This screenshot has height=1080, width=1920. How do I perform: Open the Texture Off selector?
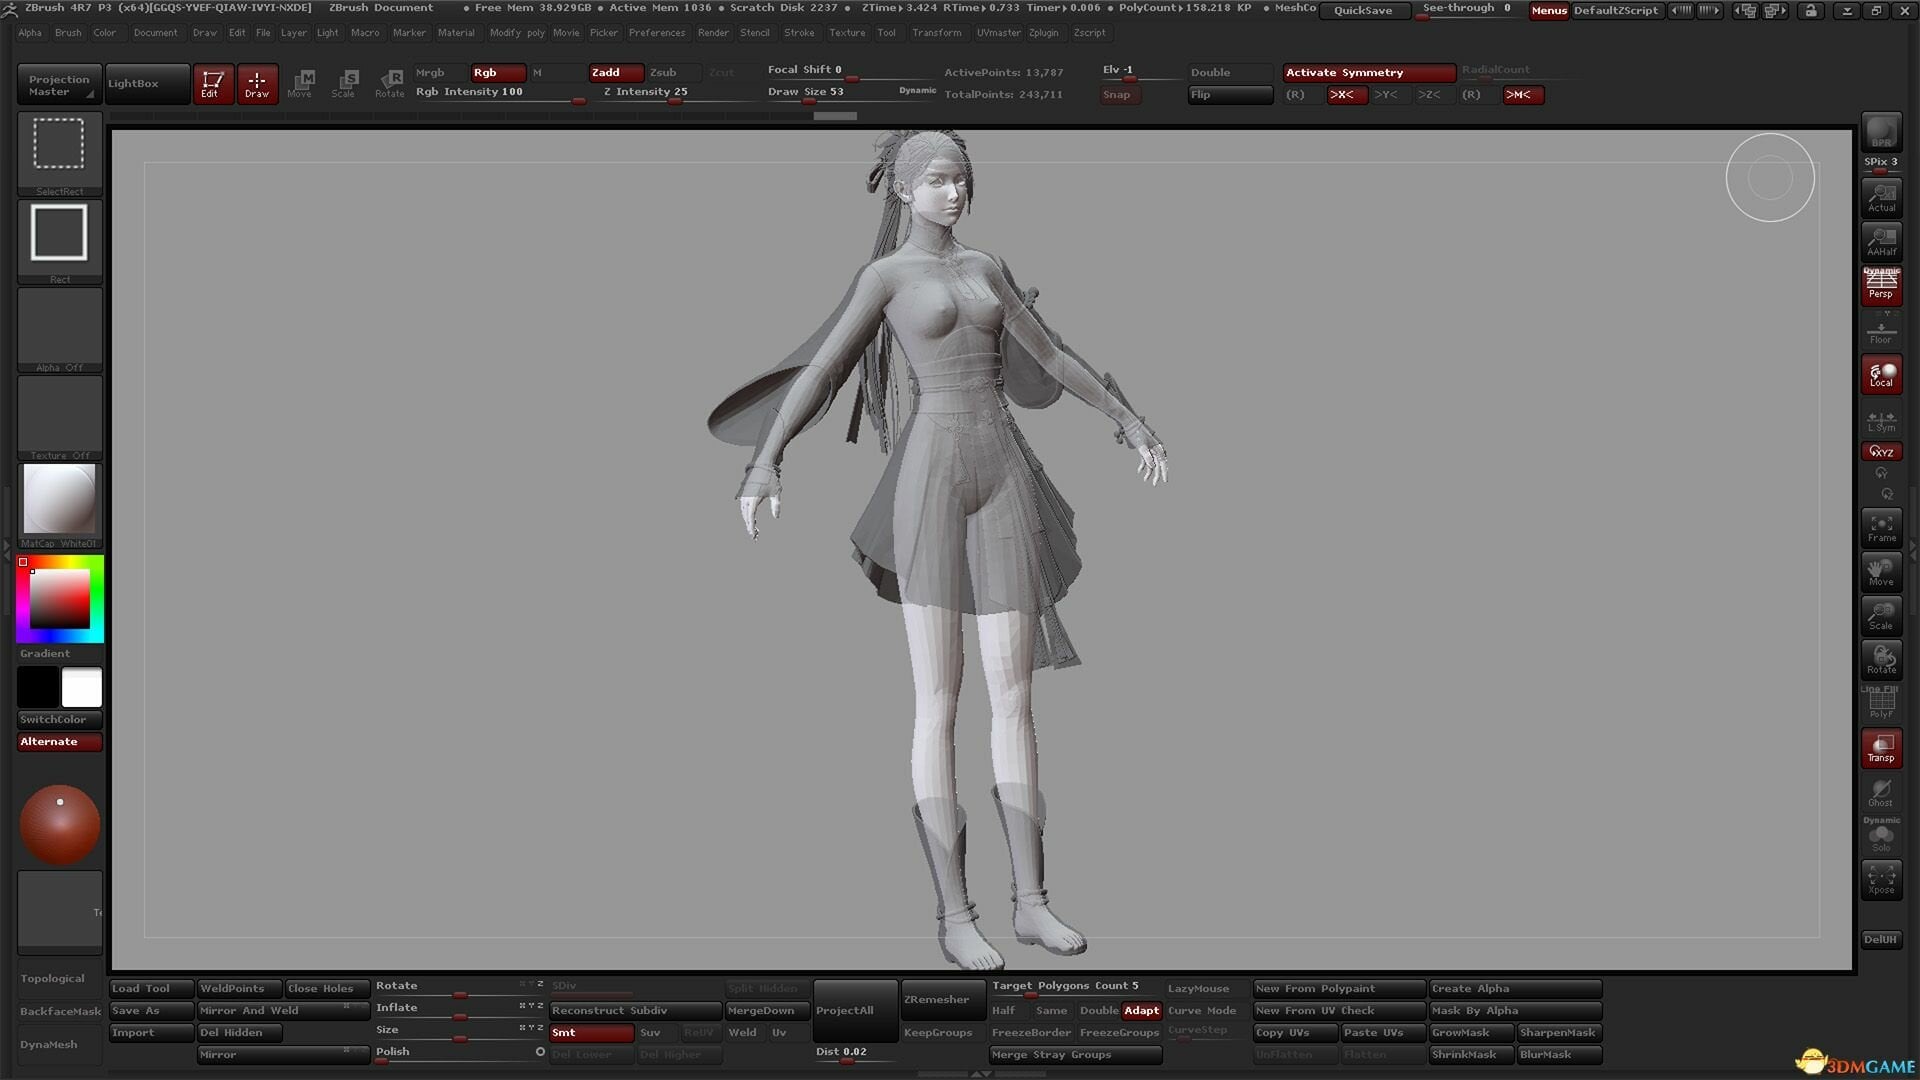(60, 417)
